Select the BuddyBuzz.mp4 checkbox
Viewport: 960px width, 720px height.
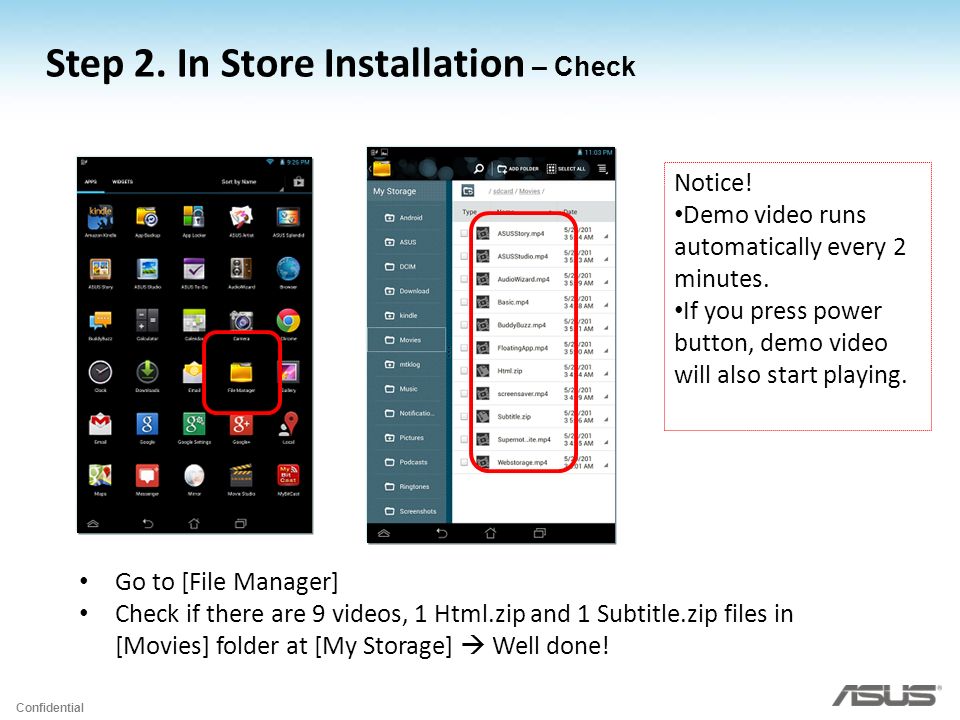(464, 325)
